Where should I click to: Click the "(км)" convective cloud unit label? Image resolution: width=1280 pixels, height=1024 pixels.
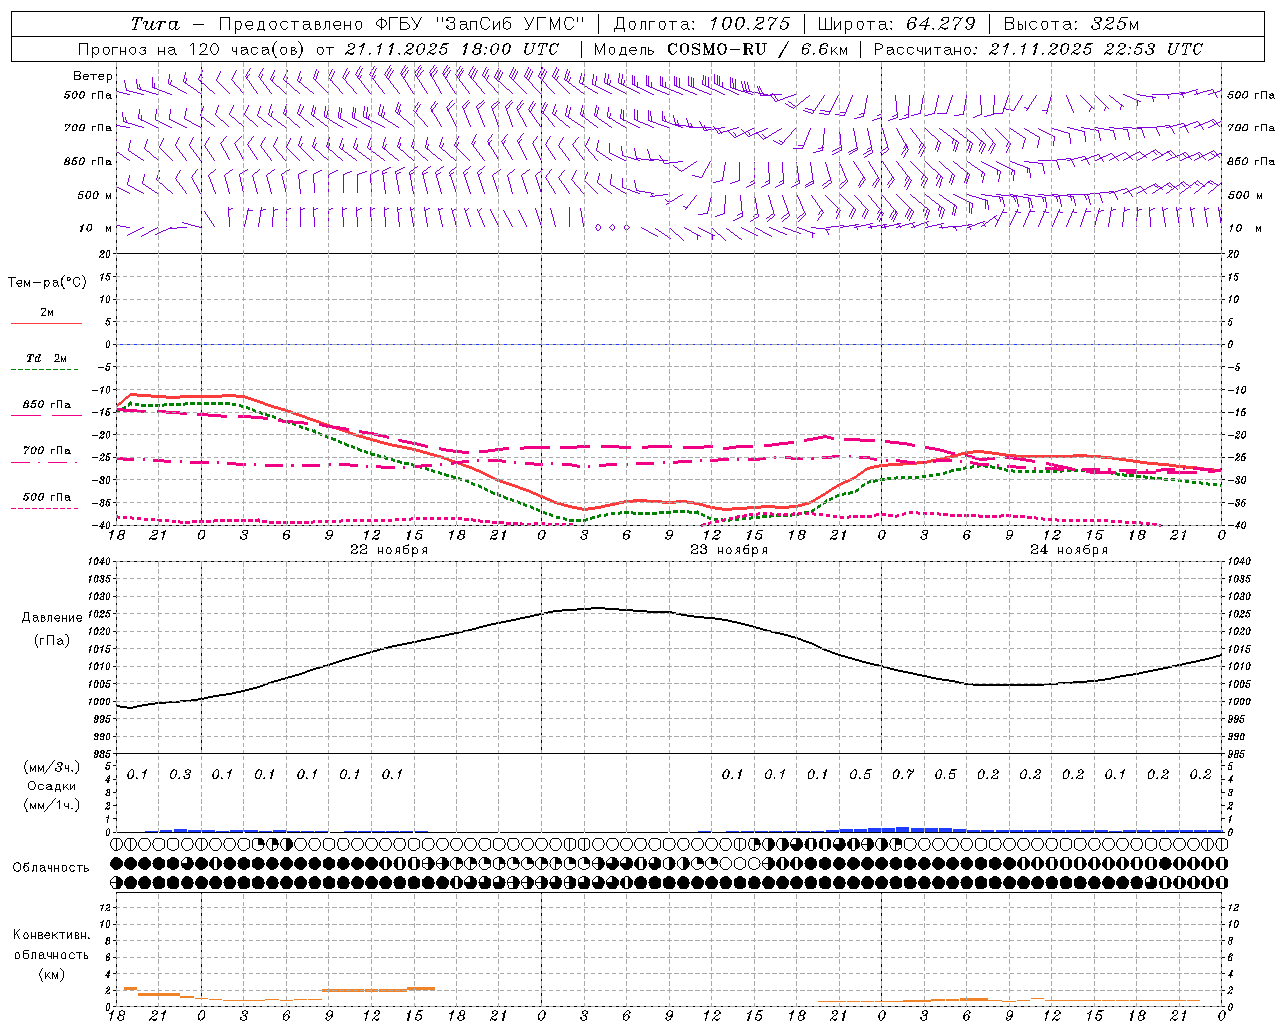(x=51, y=974)
